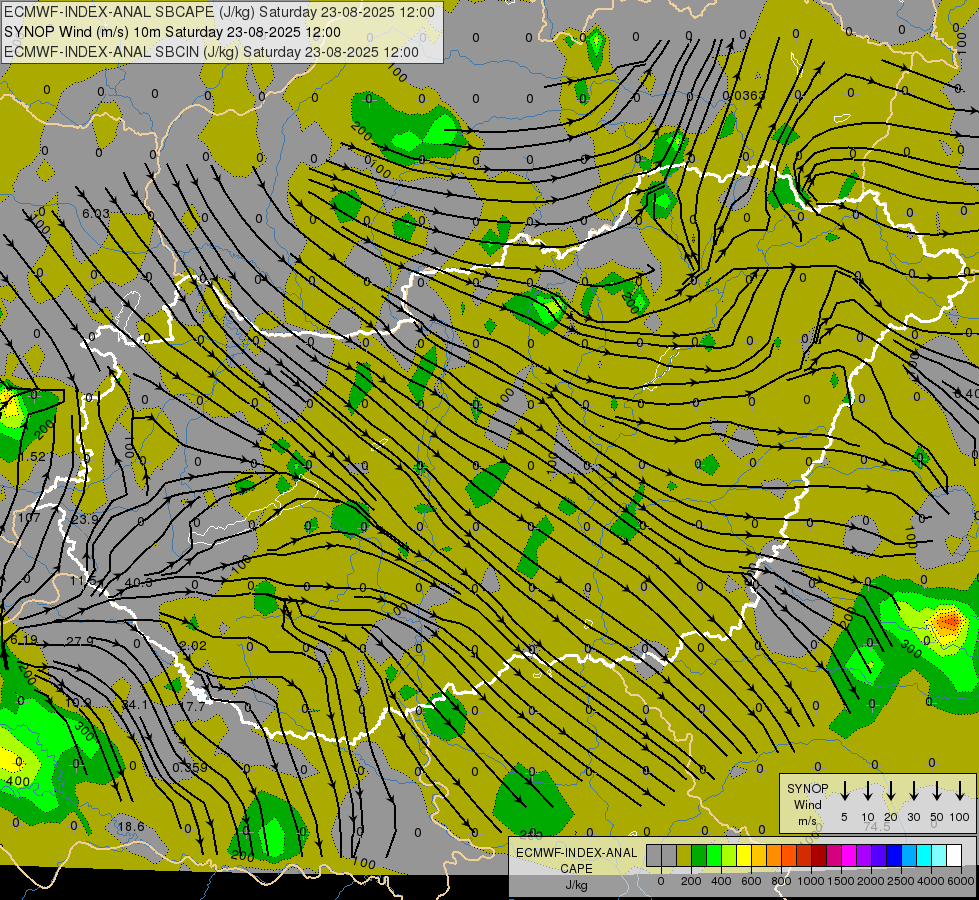
Task: Pick the white CAPE legend swatch
Action: pyautogui.click(x=954, y=855)
